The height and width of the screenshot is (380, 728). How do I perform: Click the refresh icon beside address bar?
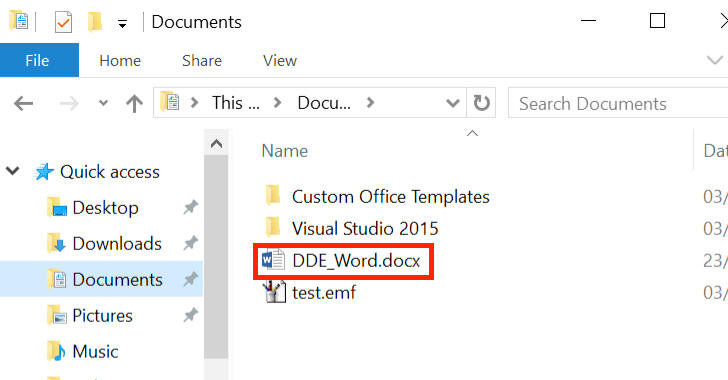tap(481, 103)
